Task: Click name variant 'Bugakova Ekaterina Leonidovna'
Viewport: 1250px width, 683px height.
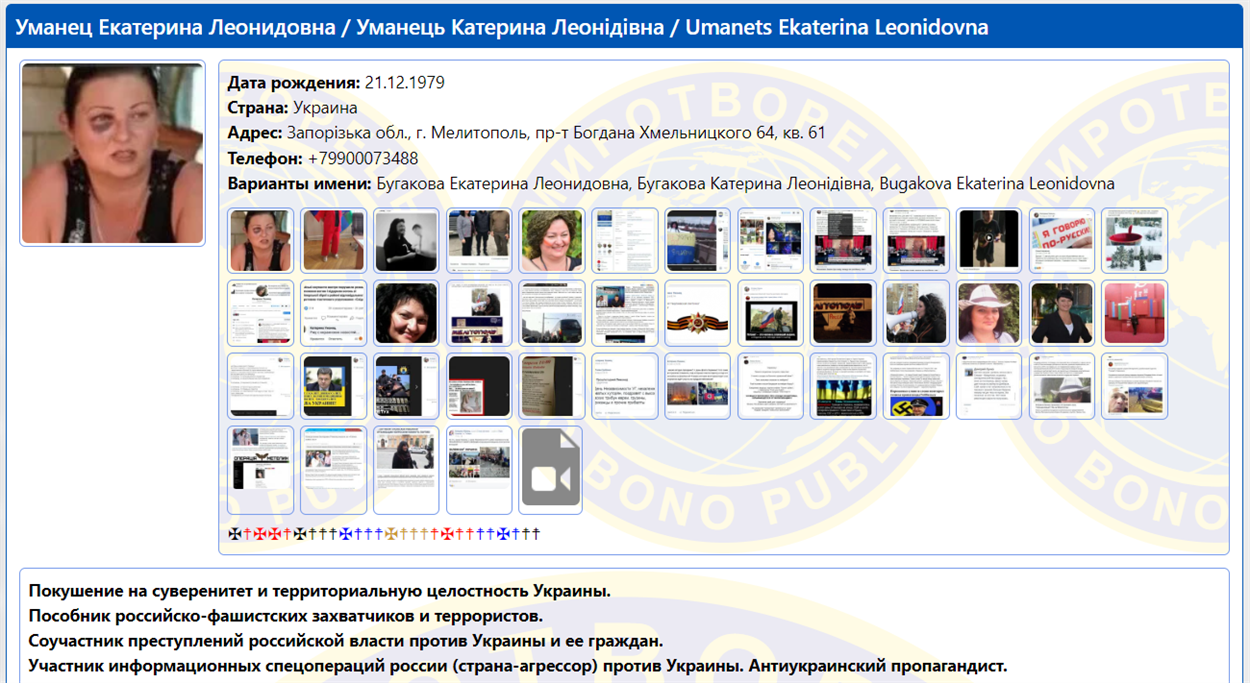Action: (998, 184)
